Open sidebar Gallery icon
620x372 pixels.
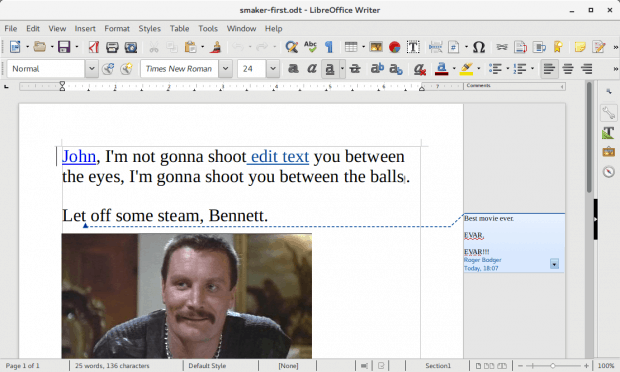coord(609,152)
